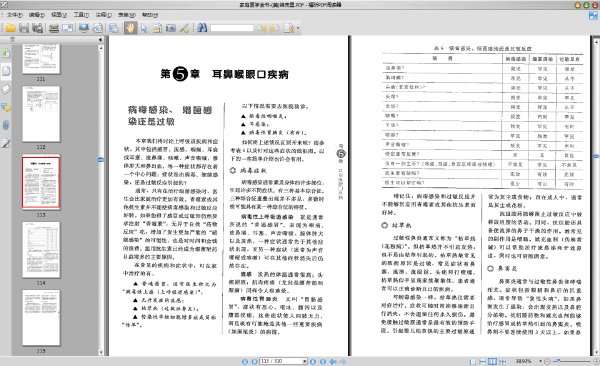Click thumbnail panel scroll up arrow
The height and width of the screenshot is (366, 600).
[x=101, y=48]
